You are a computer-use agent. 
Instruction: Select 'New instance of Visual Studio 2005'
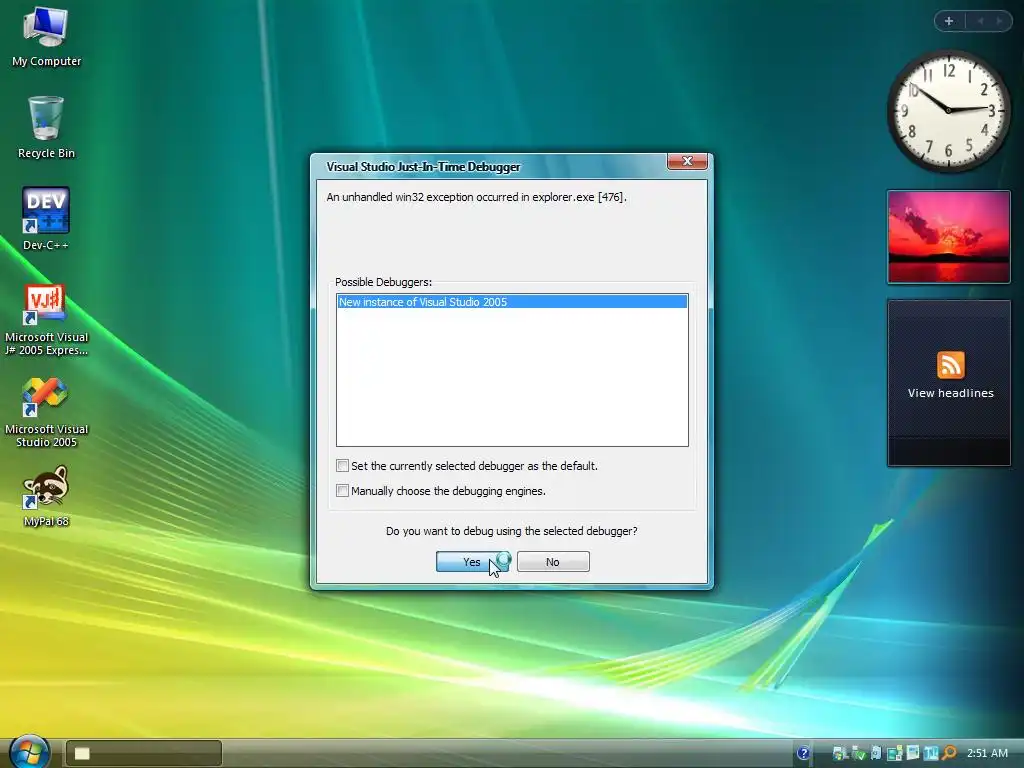click(x=512, y=302)
